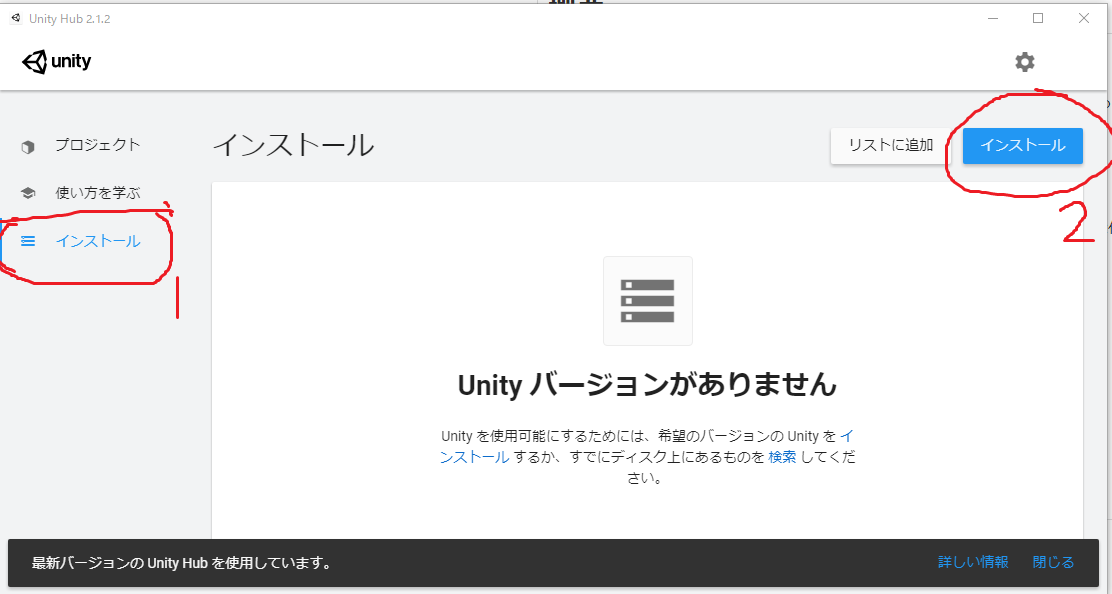The width and height of the screenshot is (1112, 594).
Task: Maximize the Unity Hub window
Action: (x=1037, y=18)
